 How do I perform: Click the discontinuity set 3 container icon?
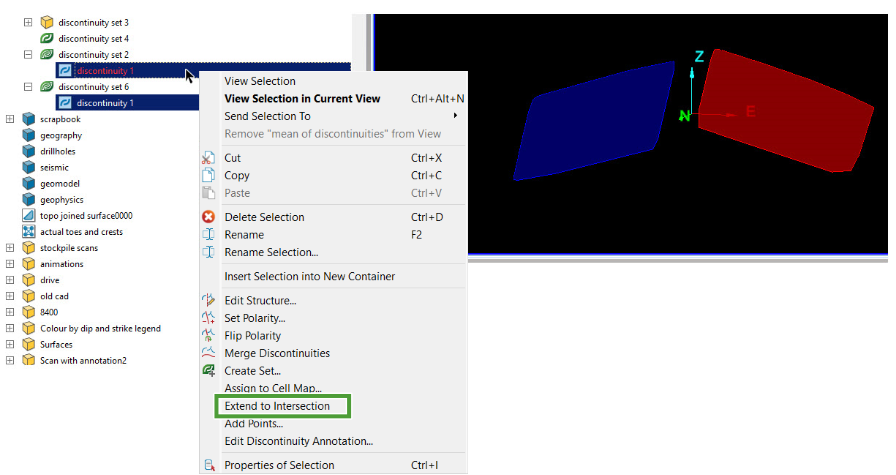pos(47,22)
